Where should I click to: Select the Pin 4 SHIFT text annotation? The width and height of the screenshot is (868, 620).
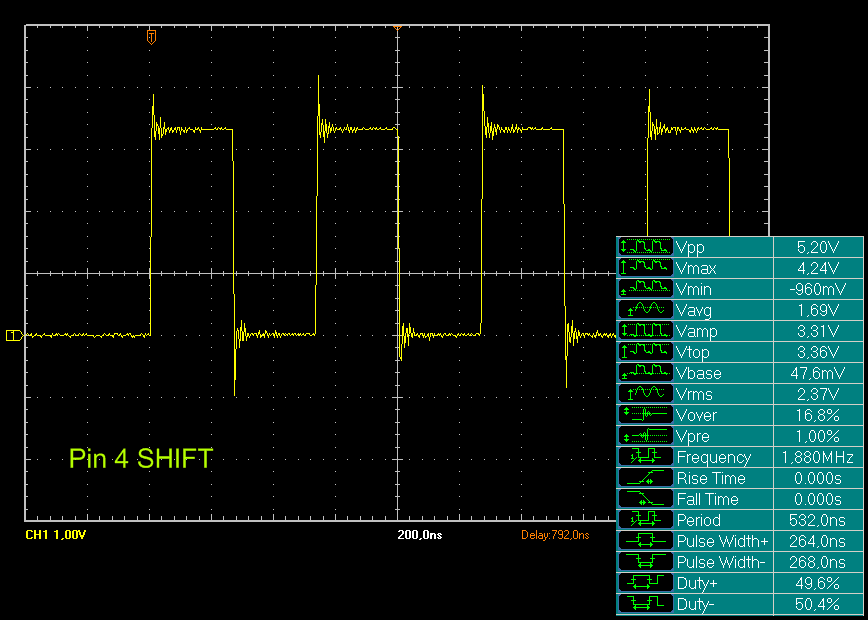coord(141,459)
